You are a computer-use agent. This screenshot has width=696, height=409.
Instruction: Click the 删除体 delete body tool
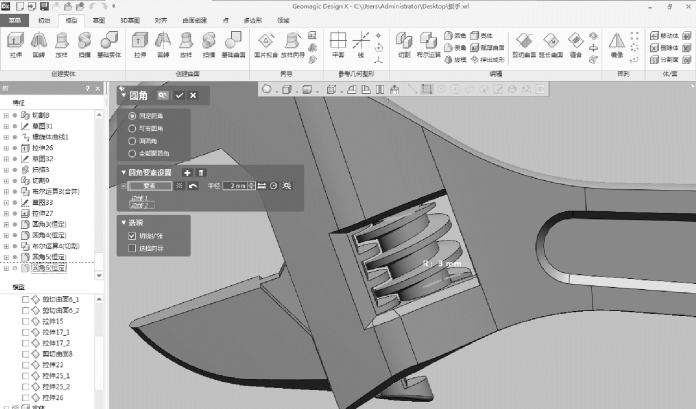[x=664, y=48]
